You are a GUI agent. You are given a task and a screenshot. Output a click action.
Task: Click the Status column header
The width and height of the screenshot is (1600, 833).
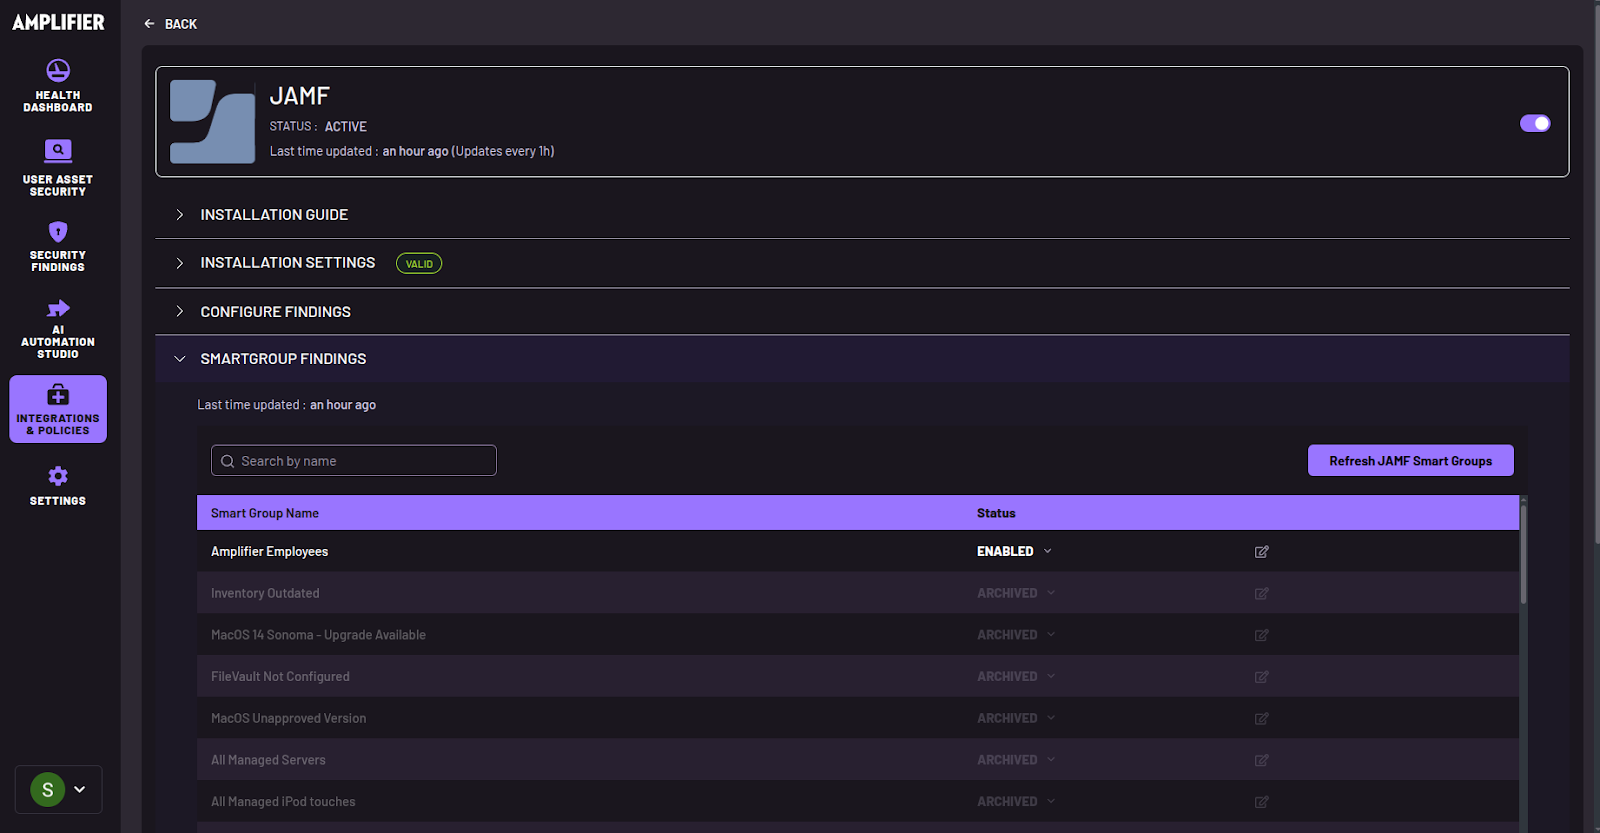(x=996, y=513)
